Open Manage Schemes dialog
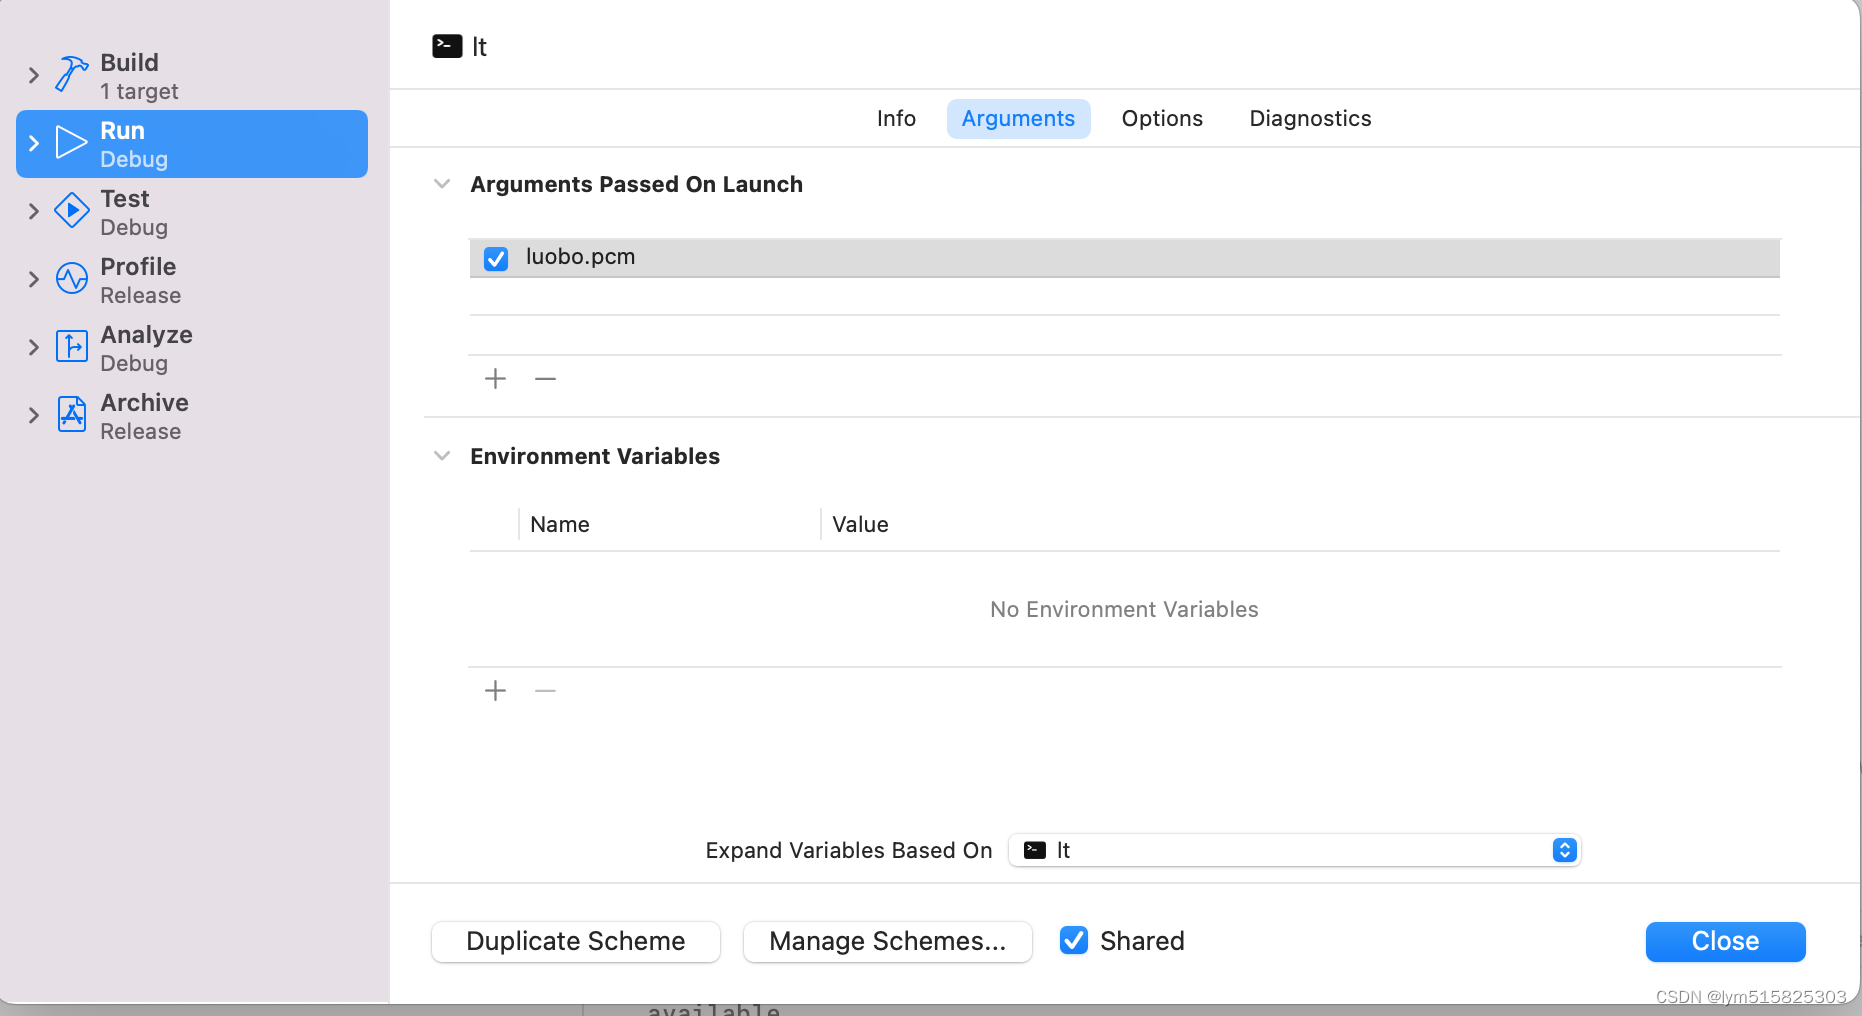The image size is (1862, 1016). [887, 942]
